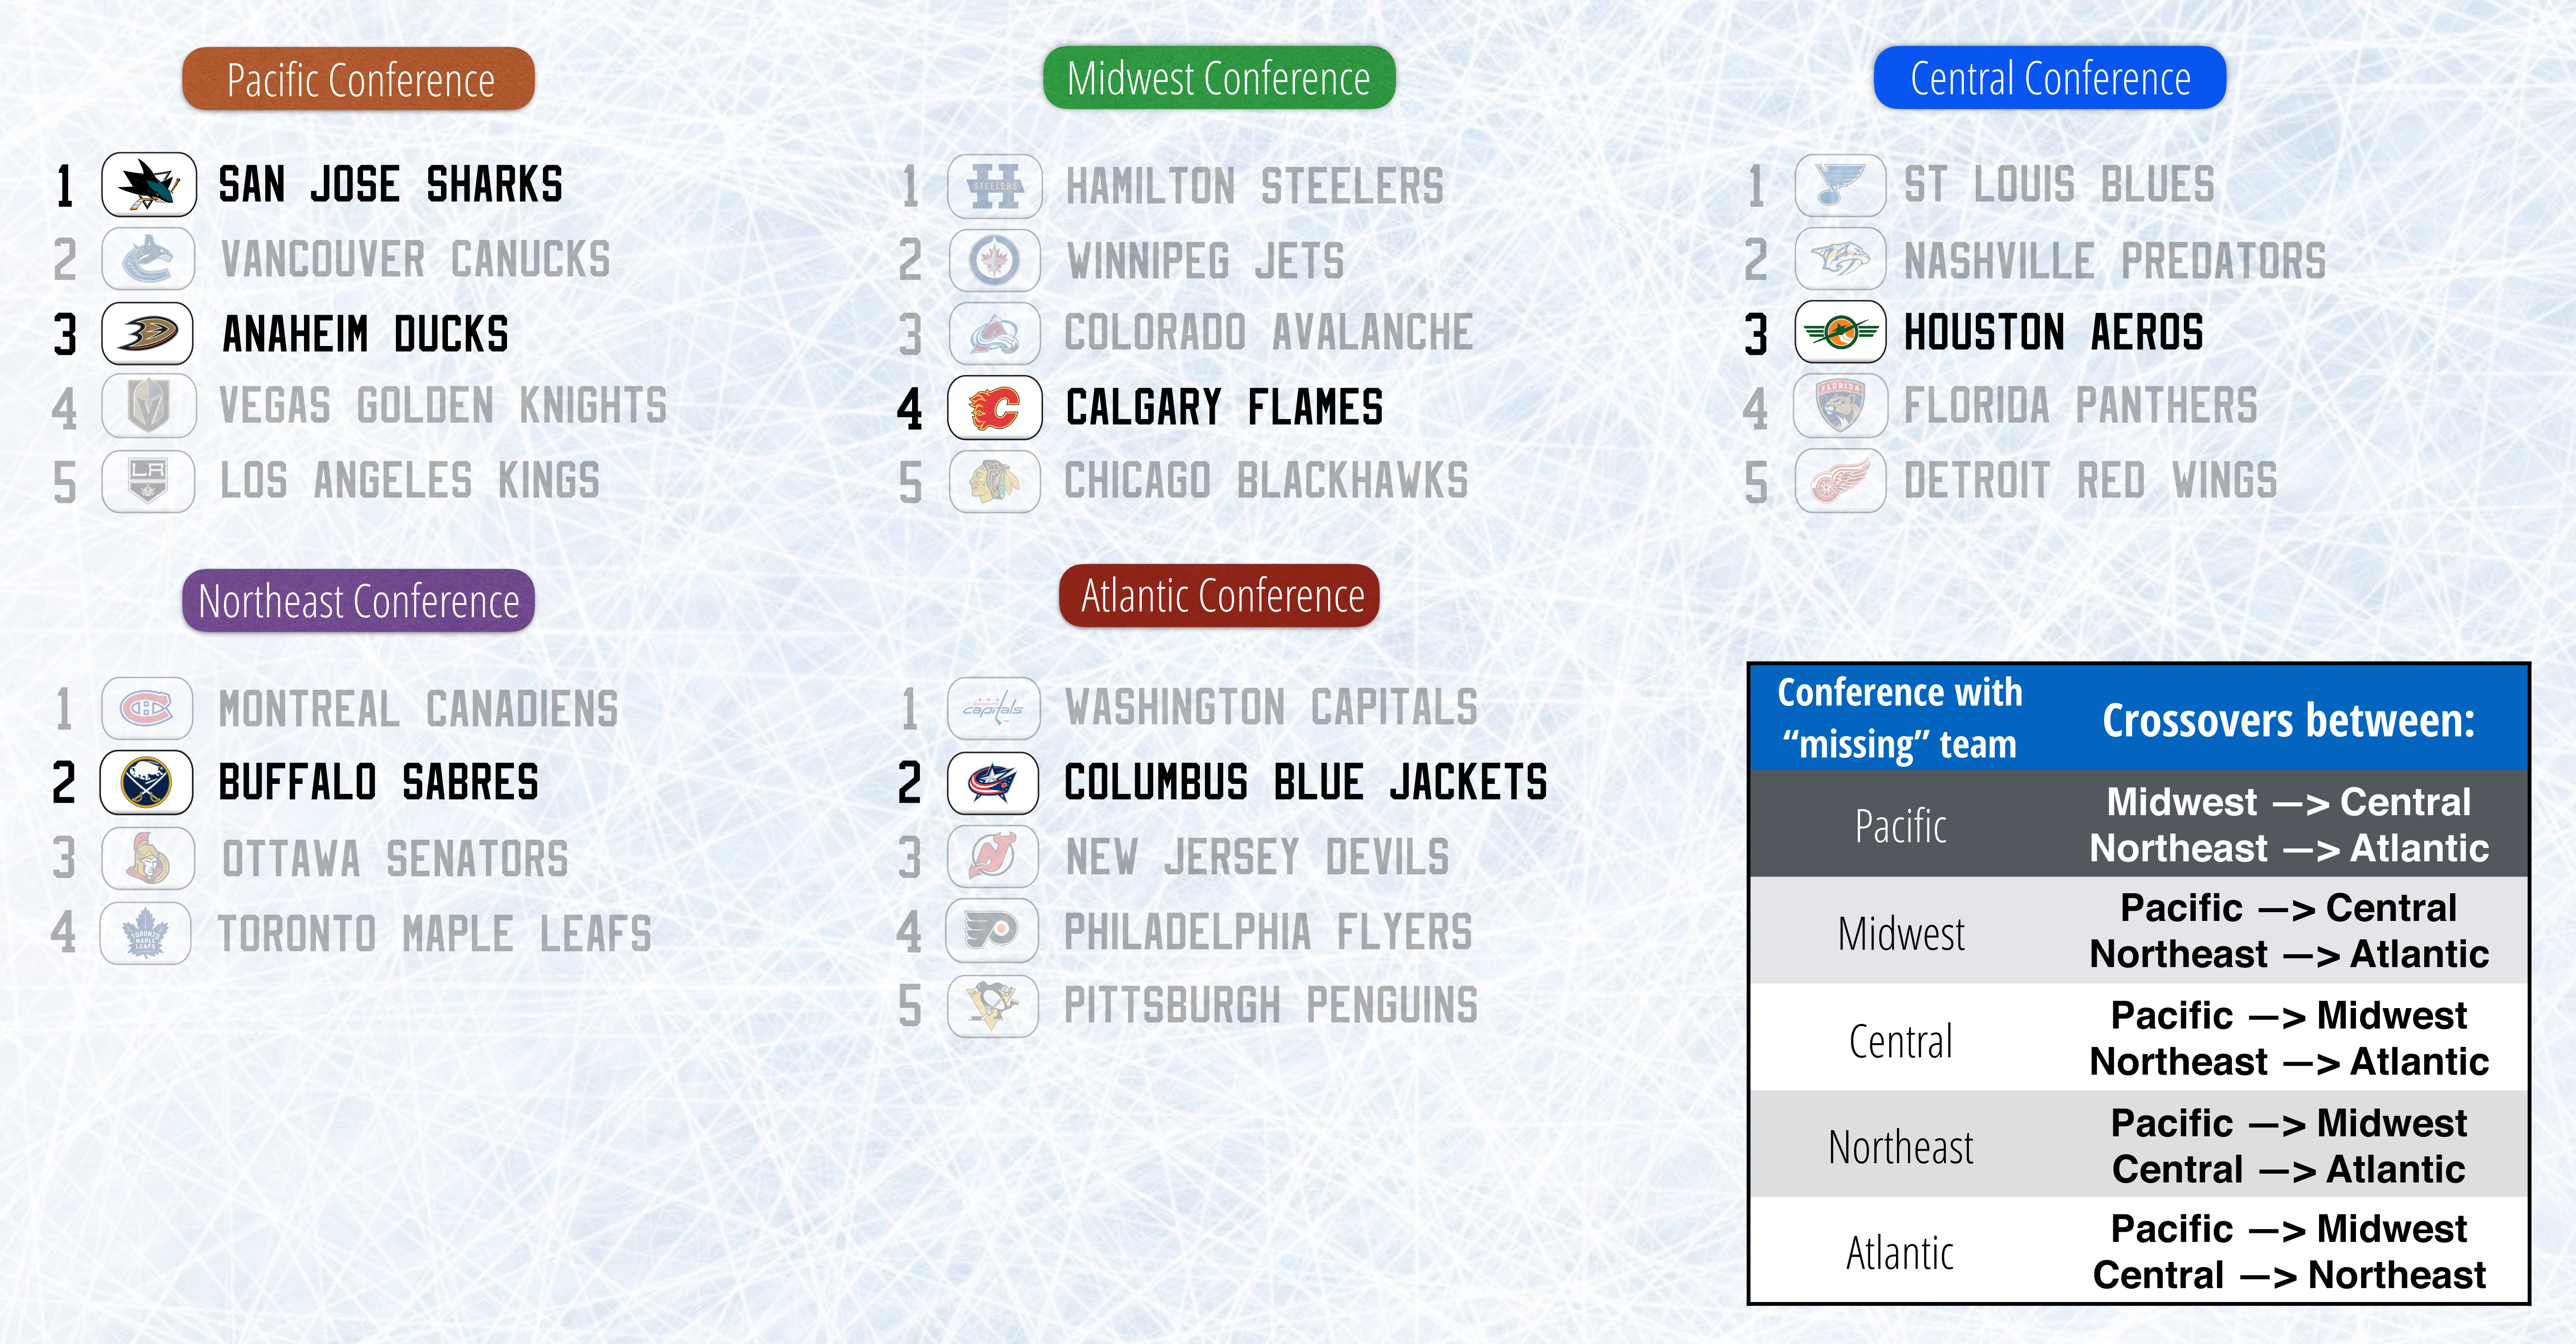The height and width of the screenshot is (1344, 2576).
Task: Select the Atlantic Conference red label
Action: [1220, 596]
